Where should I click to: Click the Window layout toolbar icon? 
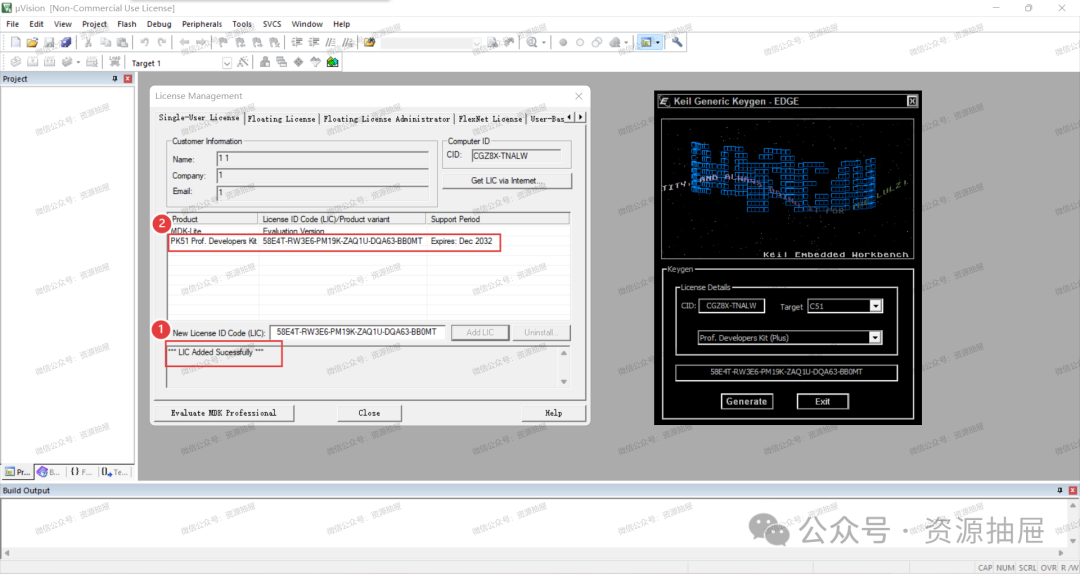[646, 42]
